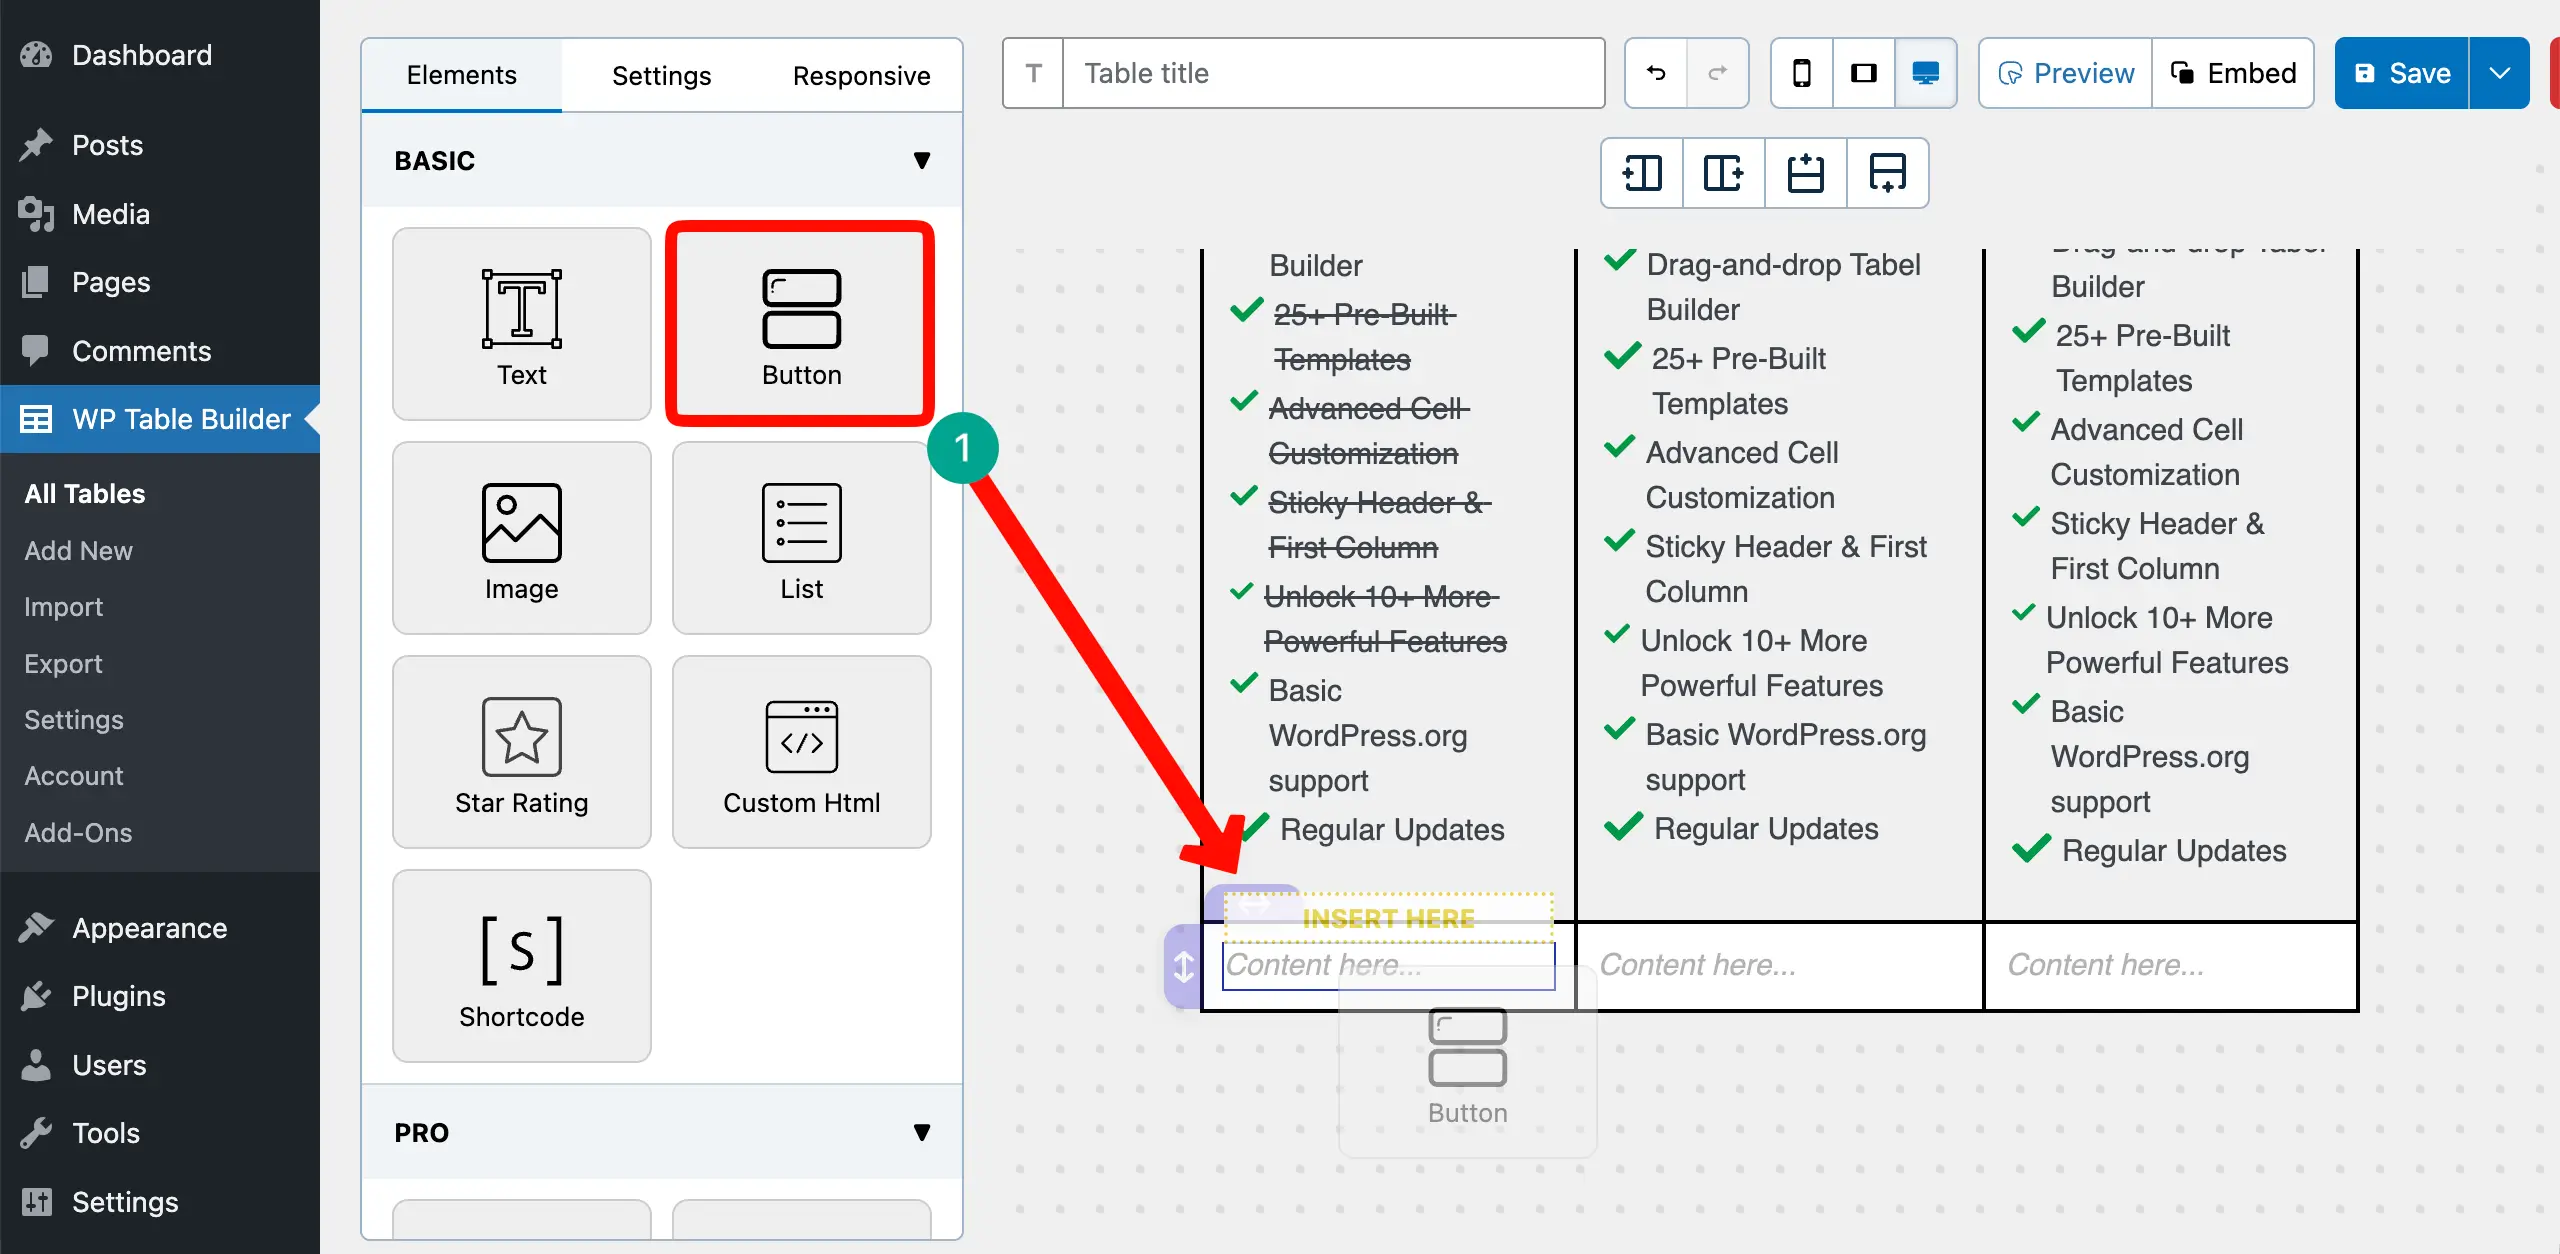Select desktop monitor preview icon
Viewport: 2560px width, 1254px height.
coord(1925,73)
